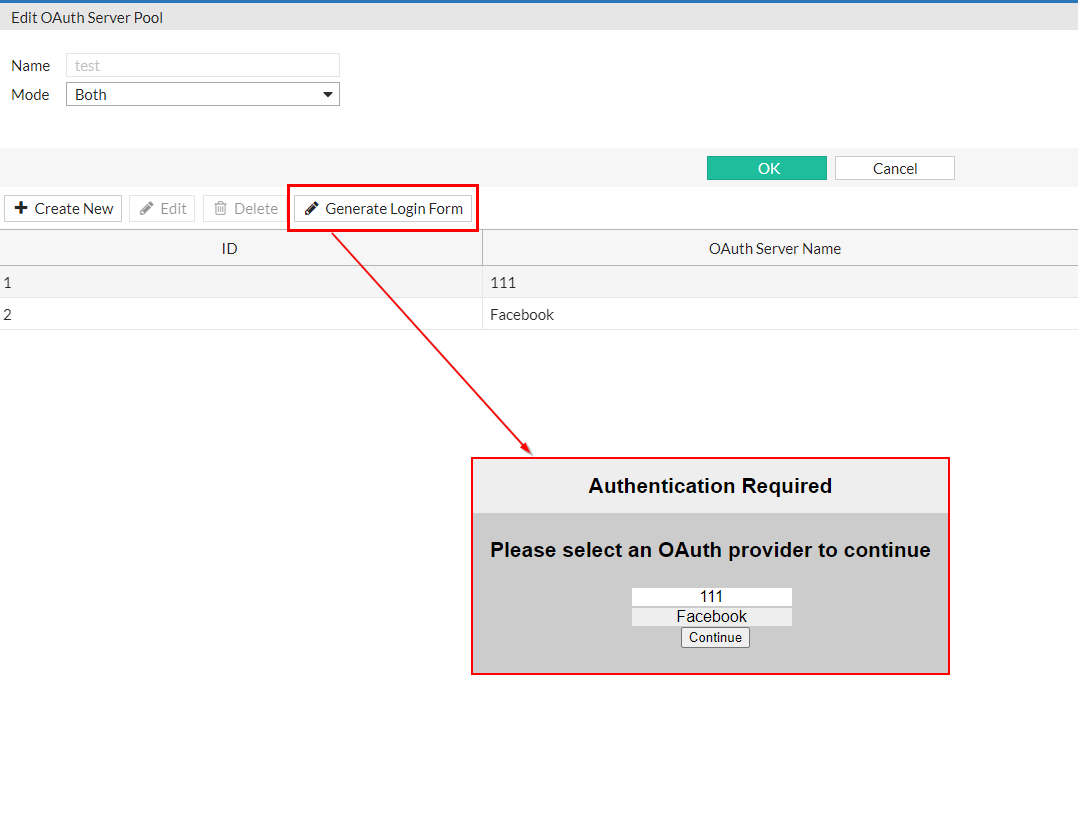
Task: Click the select an OAuth provider prompt
Action: pyautogui.click(x=710, y=550)
